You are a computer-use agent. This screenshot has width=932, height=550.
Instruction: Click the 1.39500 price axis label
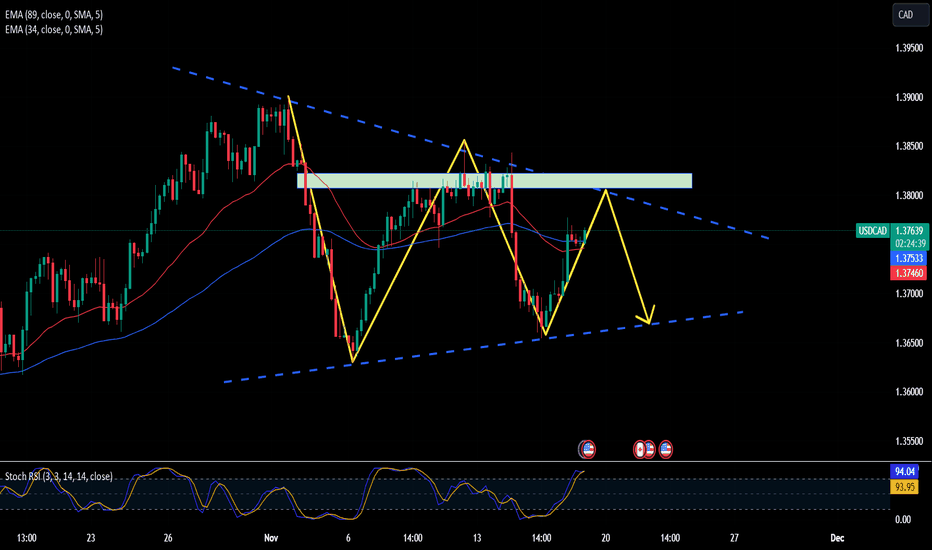(909, 48)
